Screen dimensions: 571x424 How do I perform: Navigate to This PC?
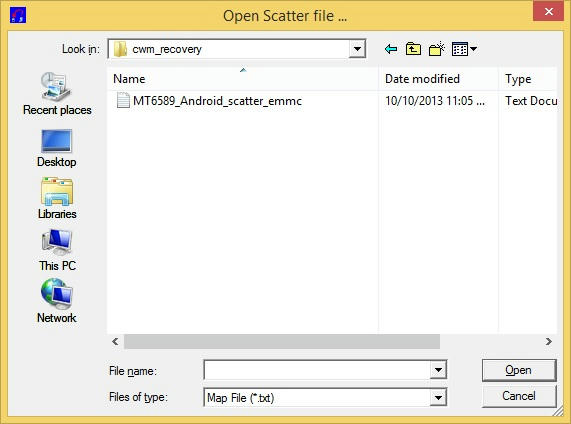coord(57,250)
